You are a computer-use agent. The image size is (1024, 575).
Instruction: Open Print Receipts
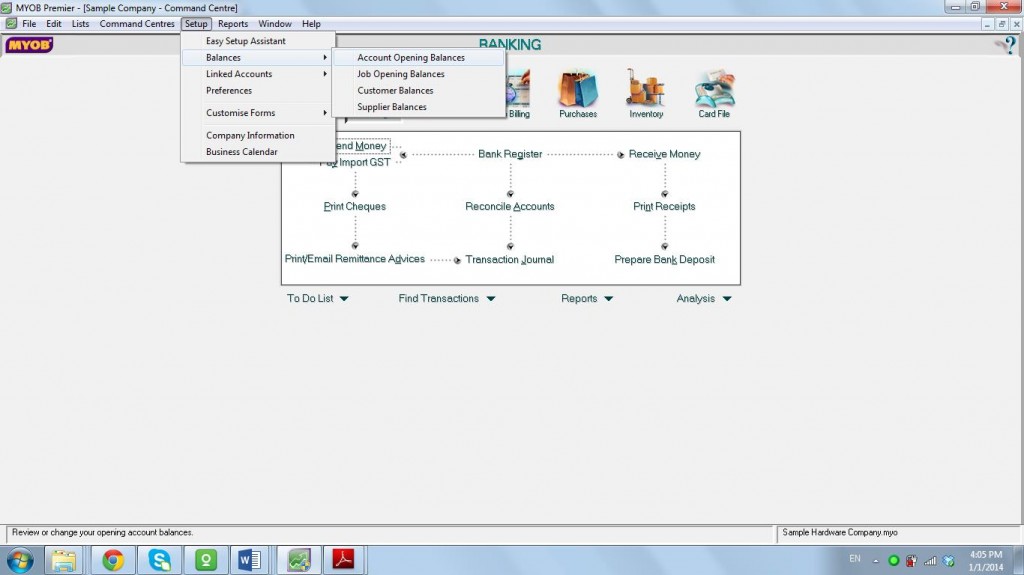pos(664,206)
